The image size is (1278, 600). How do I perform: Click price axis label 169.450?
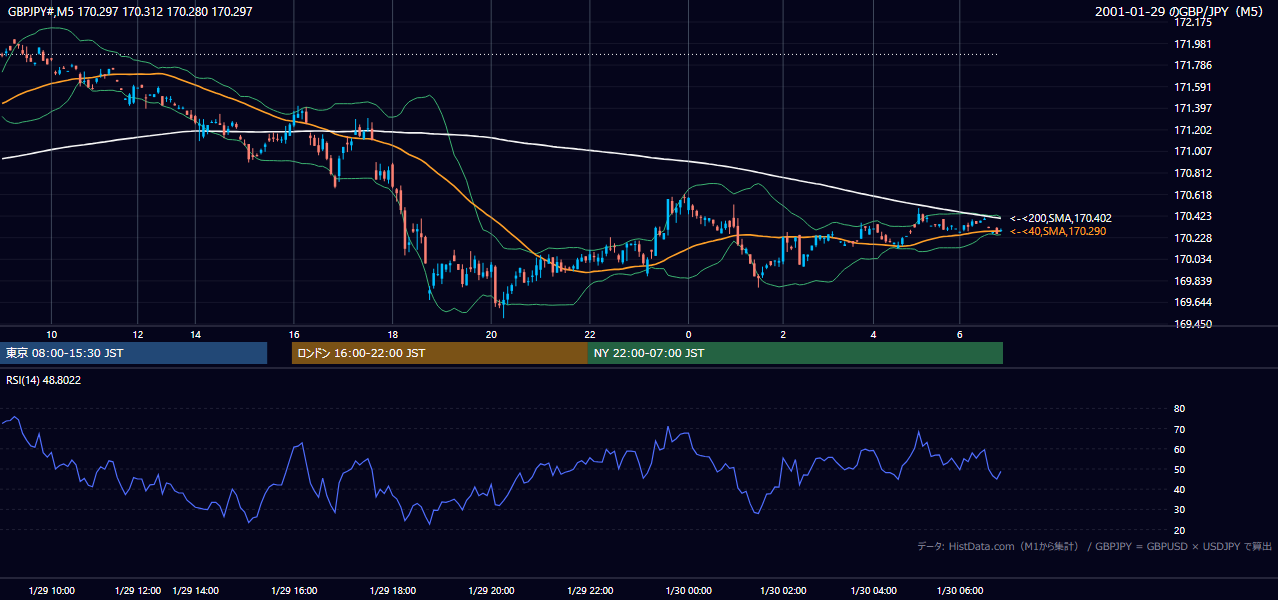point(1193,324)
